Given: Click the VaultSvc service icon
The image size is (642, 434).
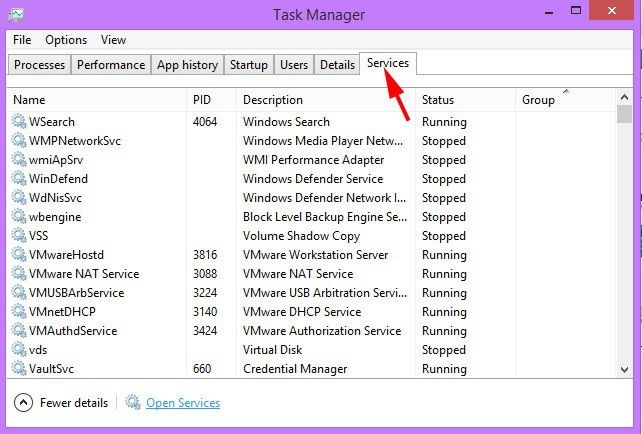Looking at the screenshot, I should click(x=19, y=368).
